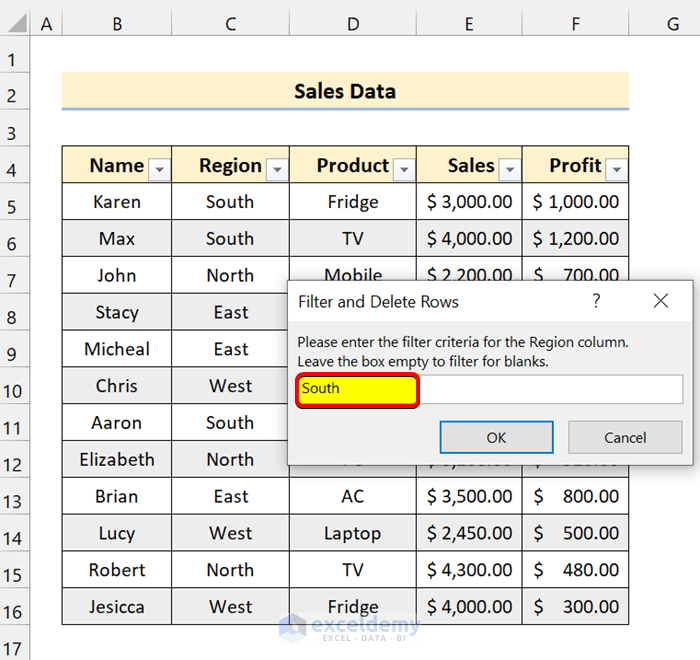The width and height of the screenshot is (700, 660).
Task: Click the Robert name cell
Action: (x=117, y=570)
